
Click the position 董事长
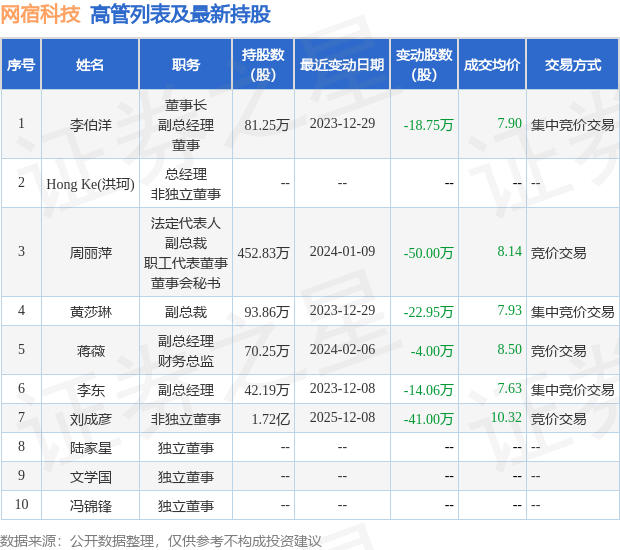[x=186, y=105]
